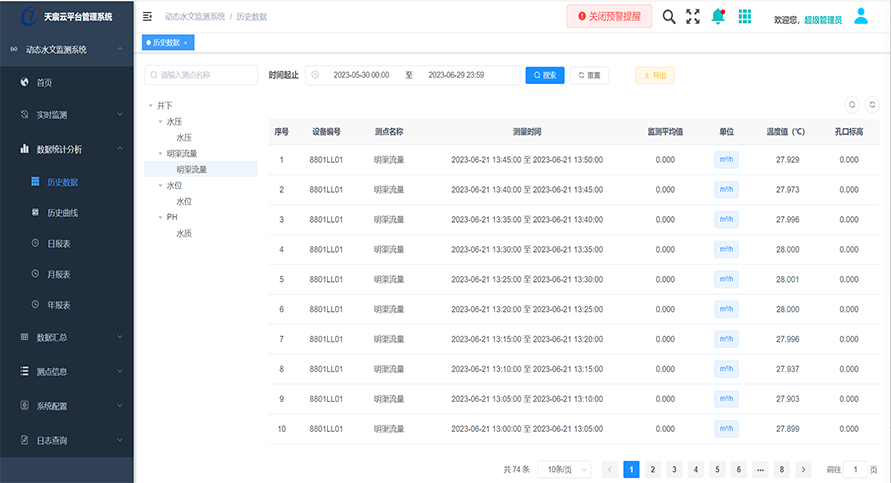Open the green grid apps icon
This screenshot has height=483, width=891.
tap(745, 17)
